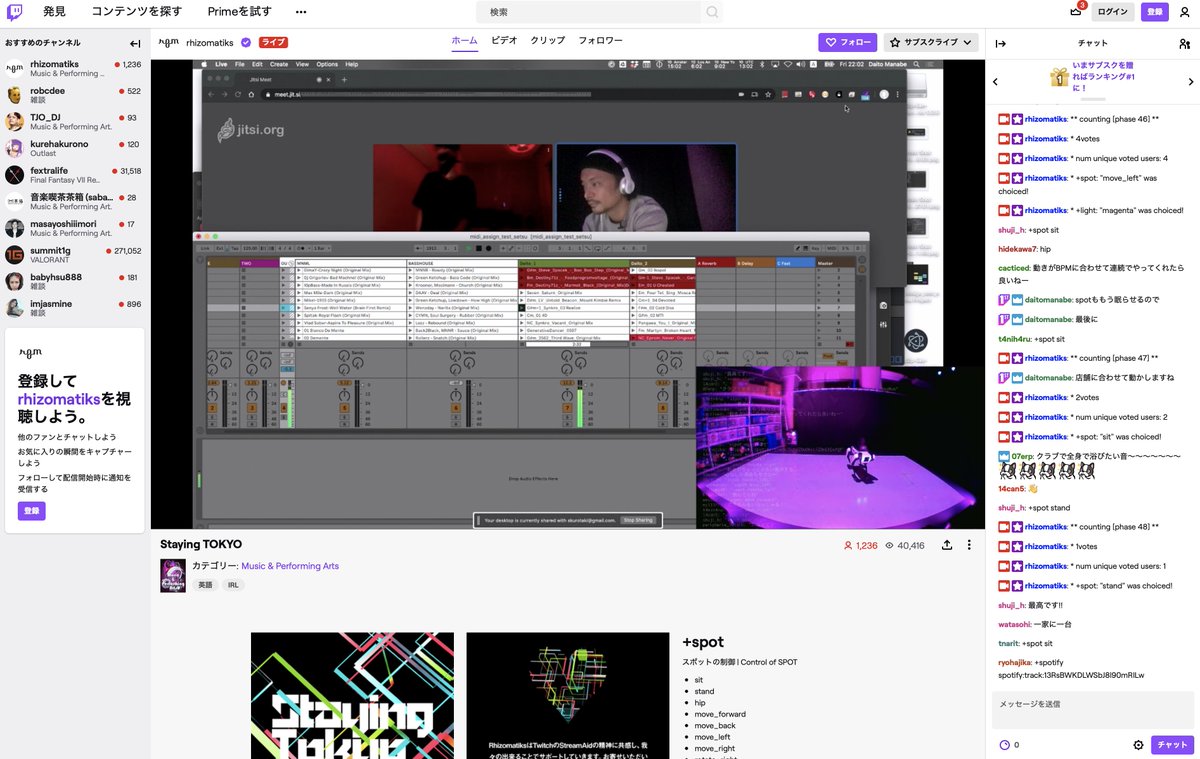1200x759 pixels.
Task: Send message with チャット button
Action: 1172,745
